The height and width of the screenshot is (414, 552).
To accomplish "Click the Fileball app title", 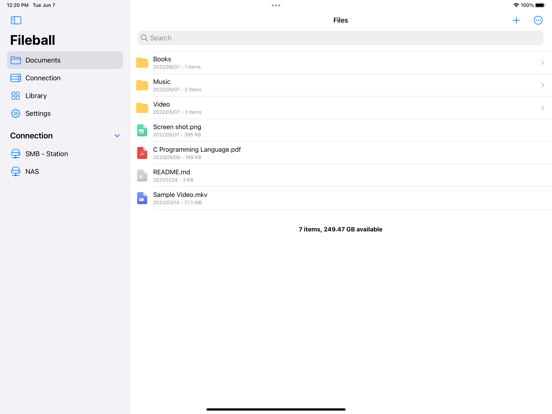I will (x=32, y=40).
